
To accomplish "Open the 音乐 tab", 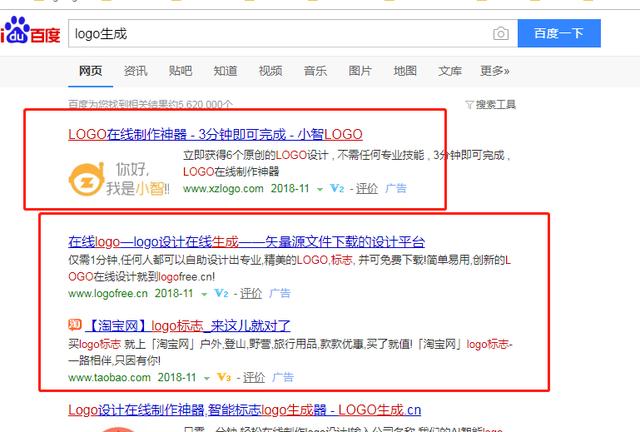I will pyautogui.click(x=315, y=71).
